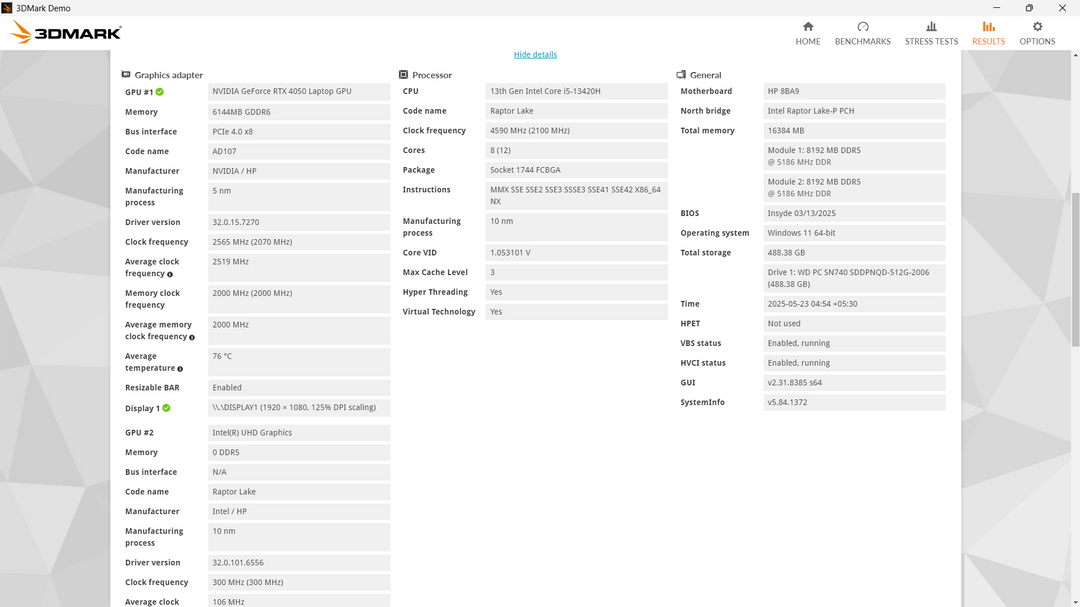Click the Insyde 03/13/2025 BIOS value

854,213
